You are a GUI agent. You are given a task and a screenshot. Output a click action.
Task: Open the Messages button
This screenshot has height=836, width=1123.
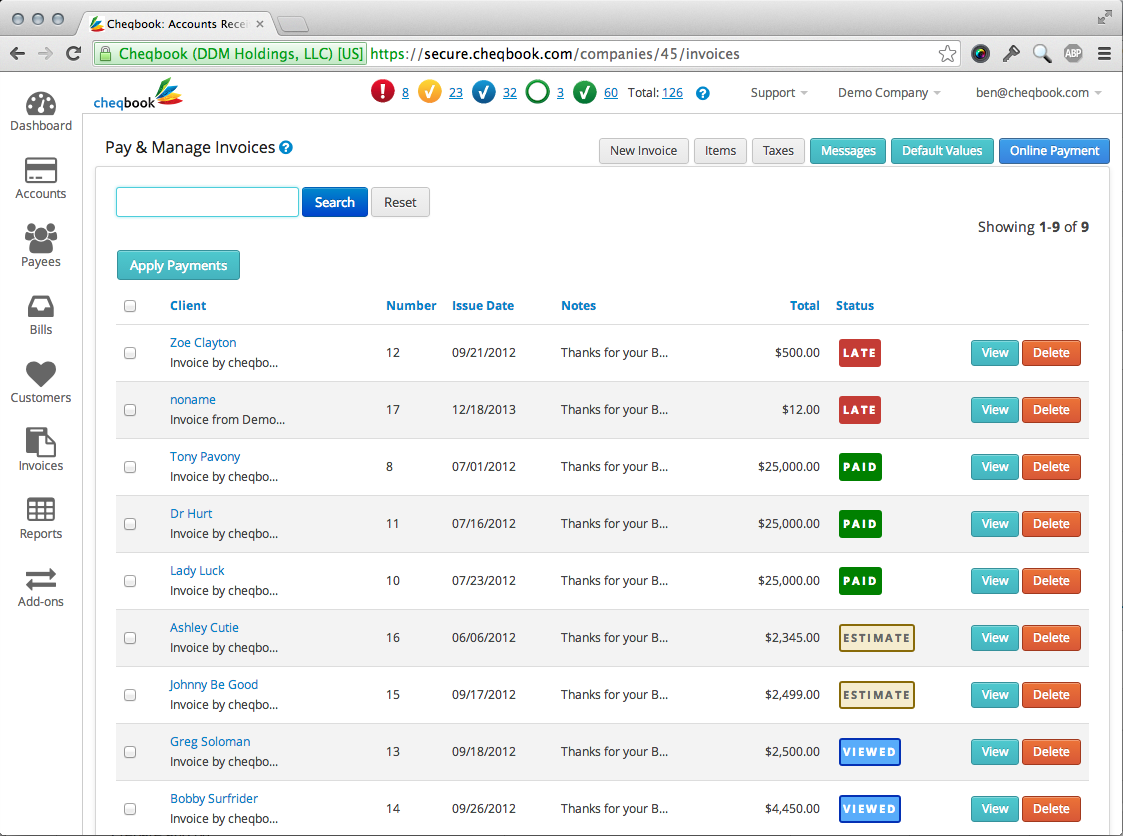pos(848,151)
